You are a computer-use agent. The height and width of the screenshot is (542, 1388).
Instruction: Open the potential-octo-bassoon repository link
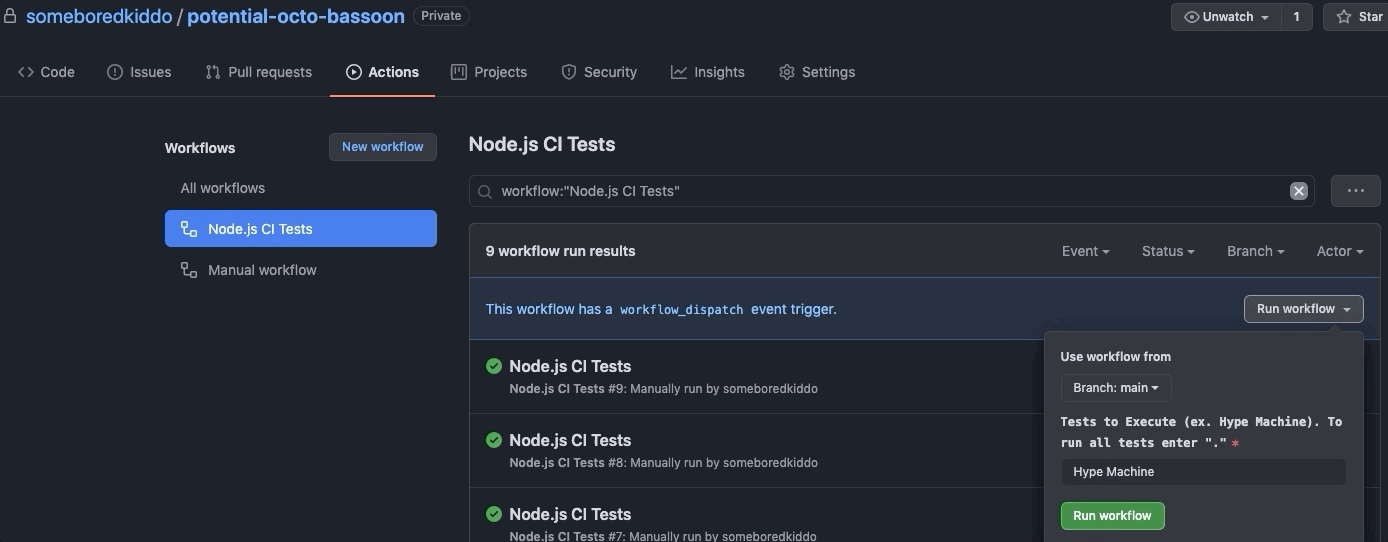(296, 16)
